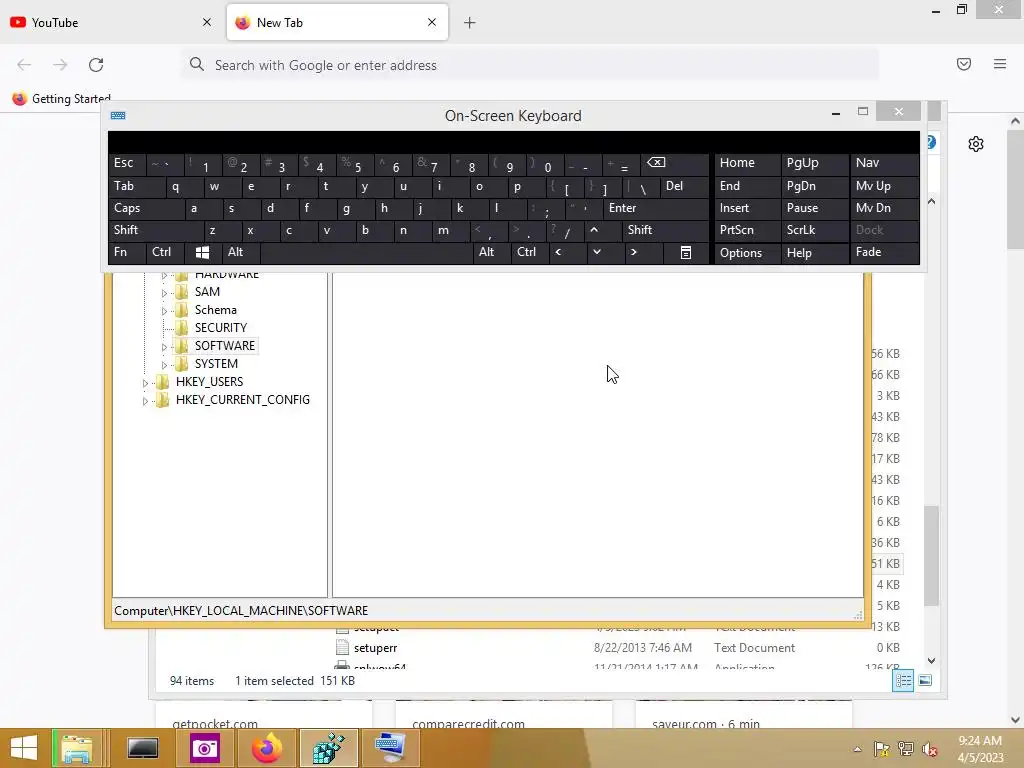The width and height of the screenshot is (1024, 768).
Task: Expand the SYSTEM registry key
Action: (165, 365)
